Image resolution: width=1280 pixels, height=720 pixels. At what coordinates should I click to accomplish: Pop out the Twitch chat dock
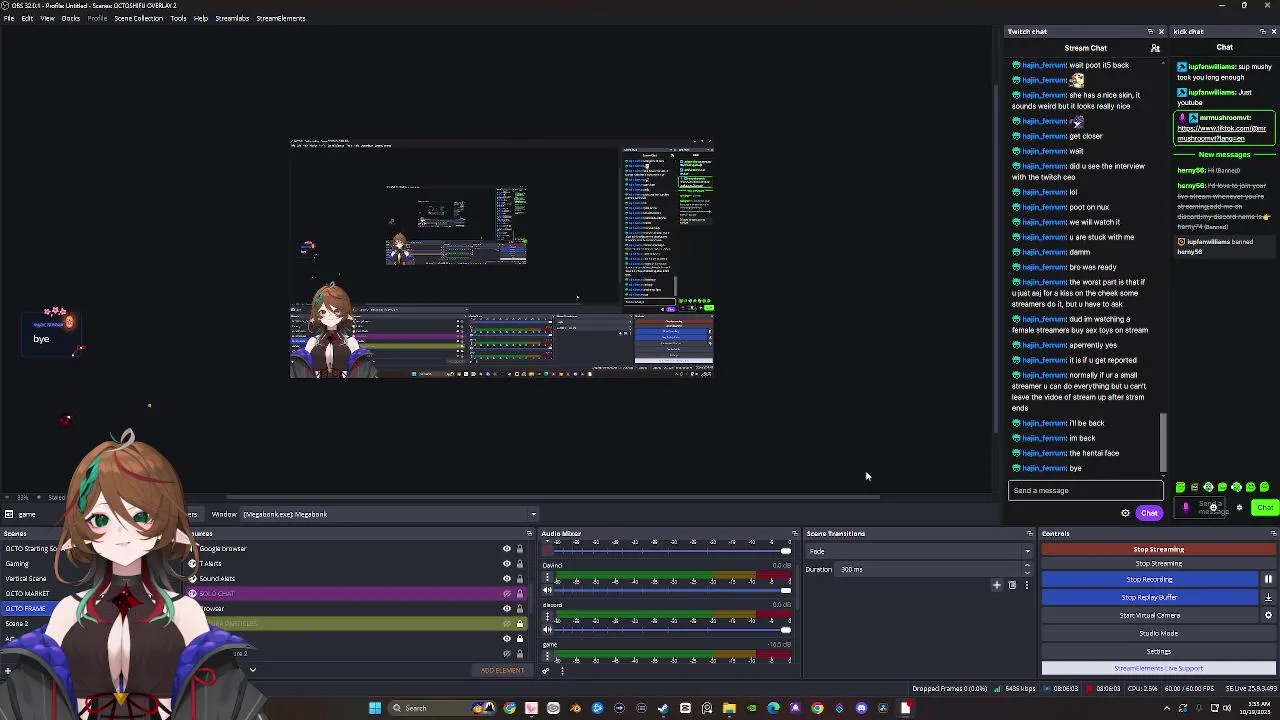1150,31
